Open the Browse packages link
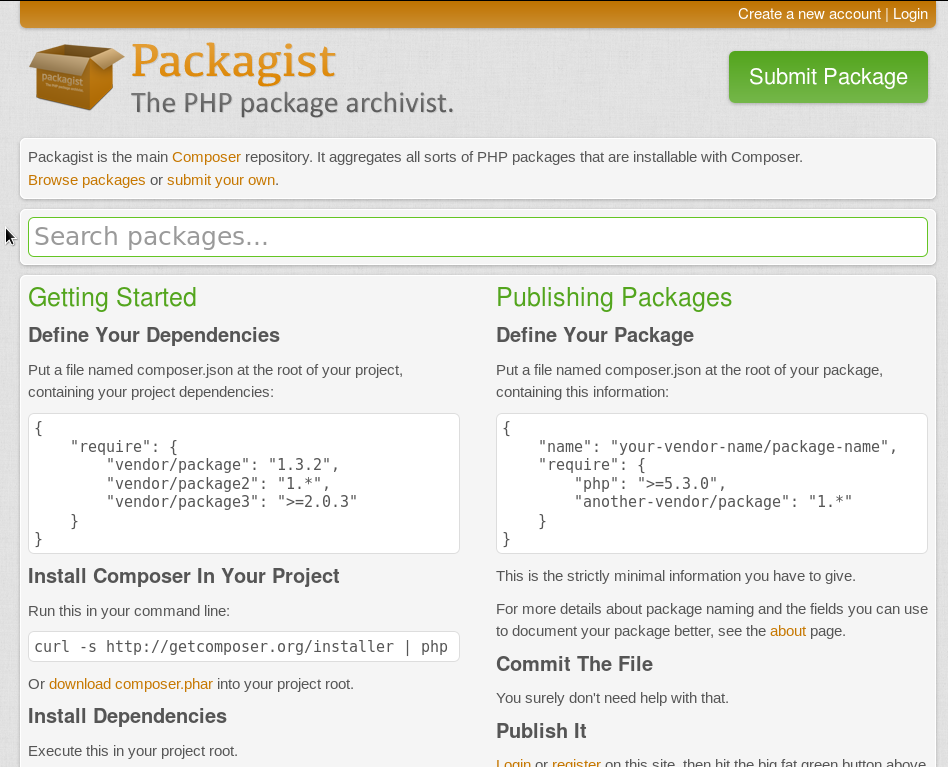 (86, 180)
